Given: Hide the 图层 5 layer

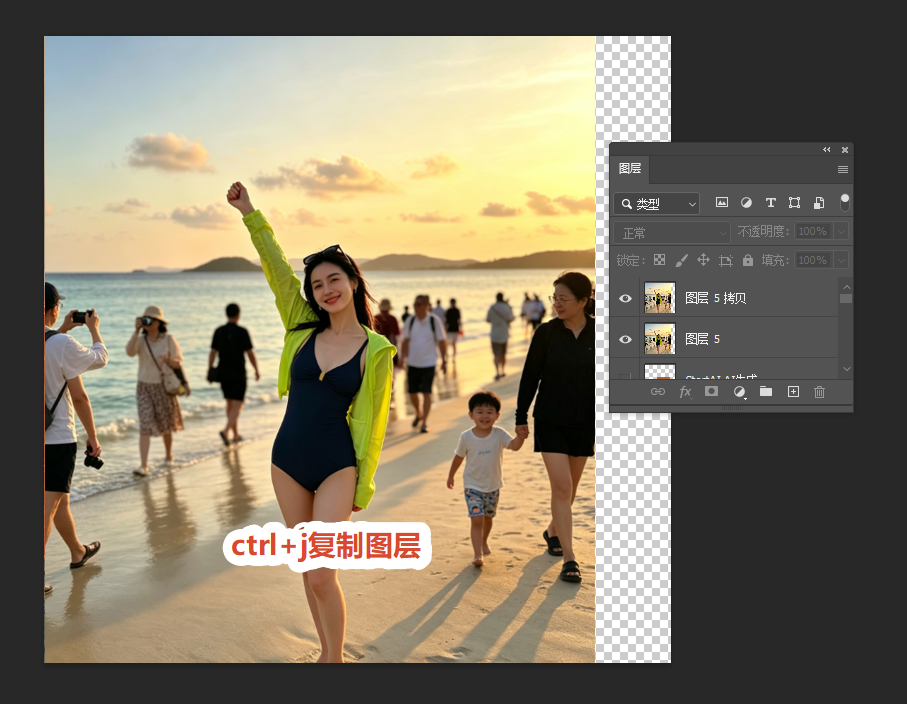Looking at the screenshot, I should tap(625, 339).
